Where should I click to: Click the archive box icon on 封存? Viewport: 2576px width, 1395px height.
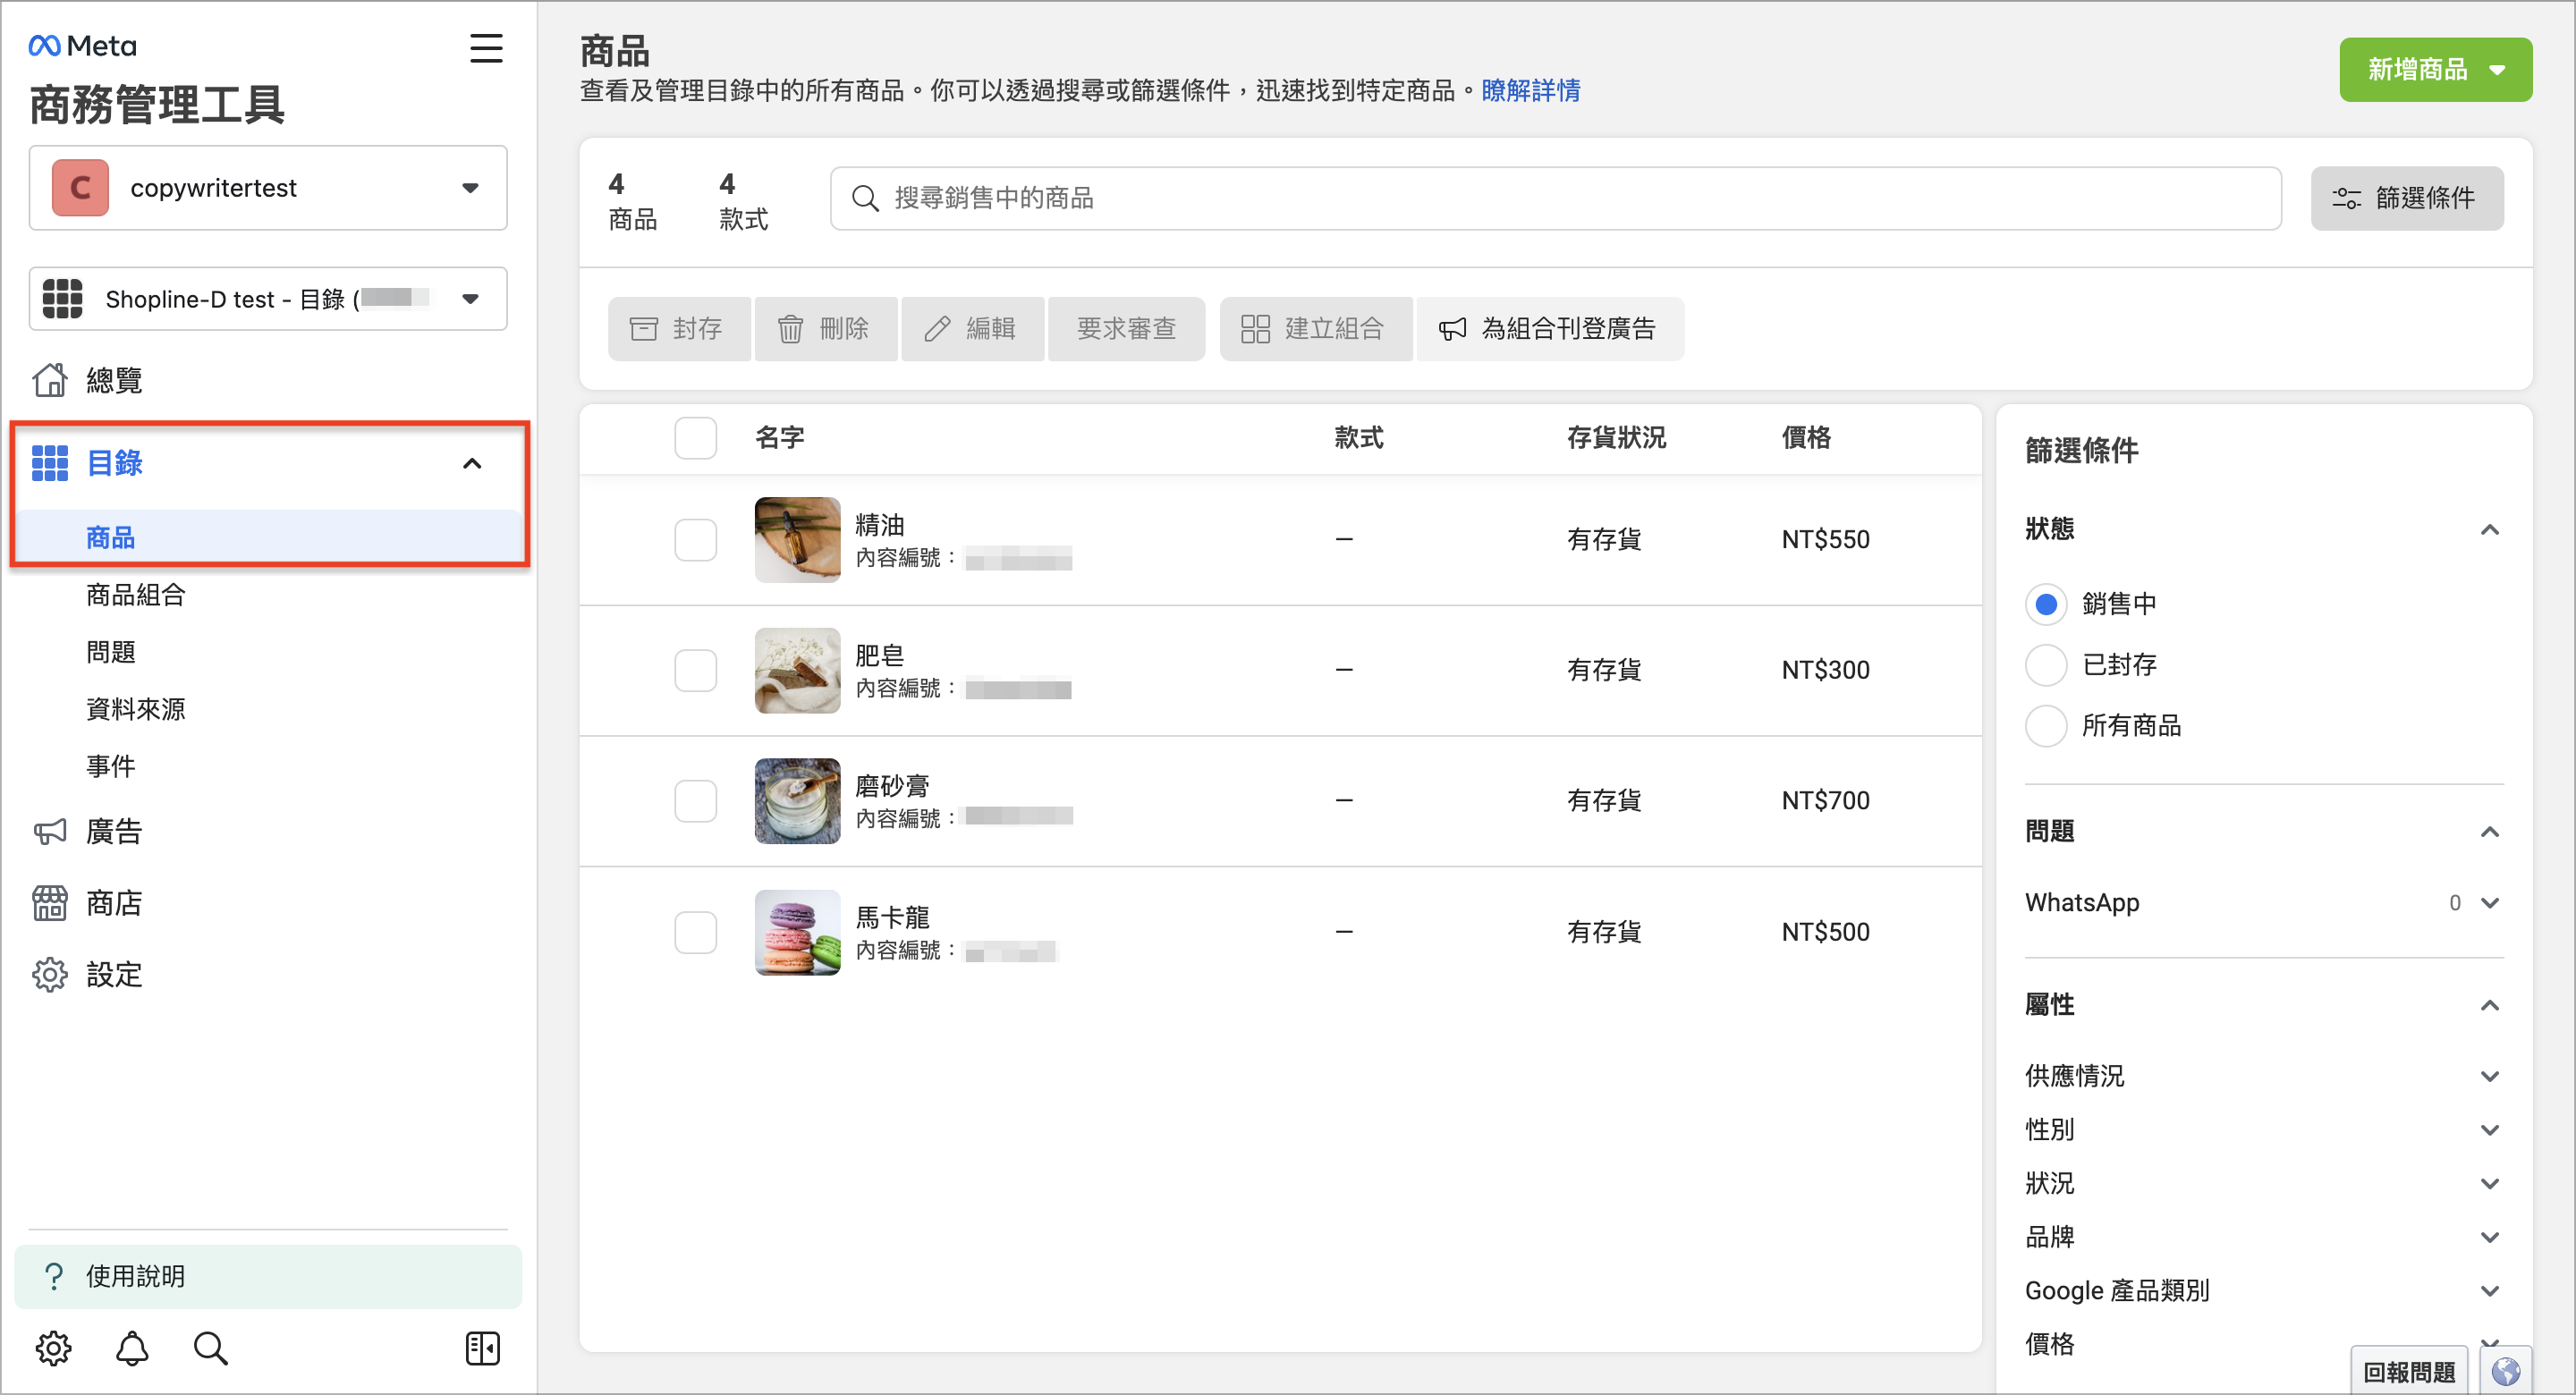pyautogui.click(x=644, y=329)
